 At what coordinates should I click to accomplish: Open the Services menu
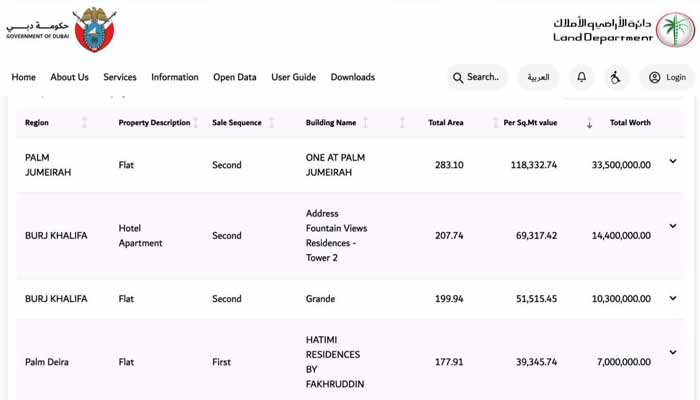point(120,77)
